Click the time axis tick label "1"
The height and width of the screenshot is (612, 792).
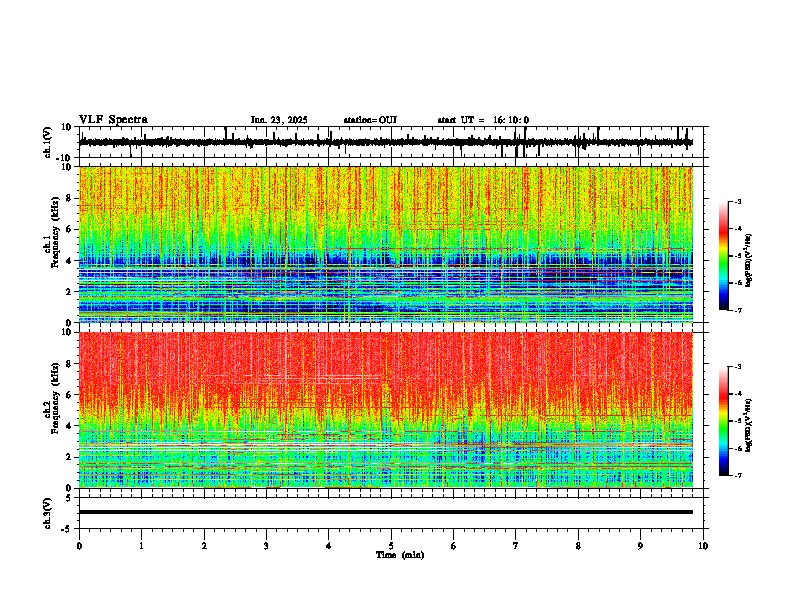tap(141, 546)
